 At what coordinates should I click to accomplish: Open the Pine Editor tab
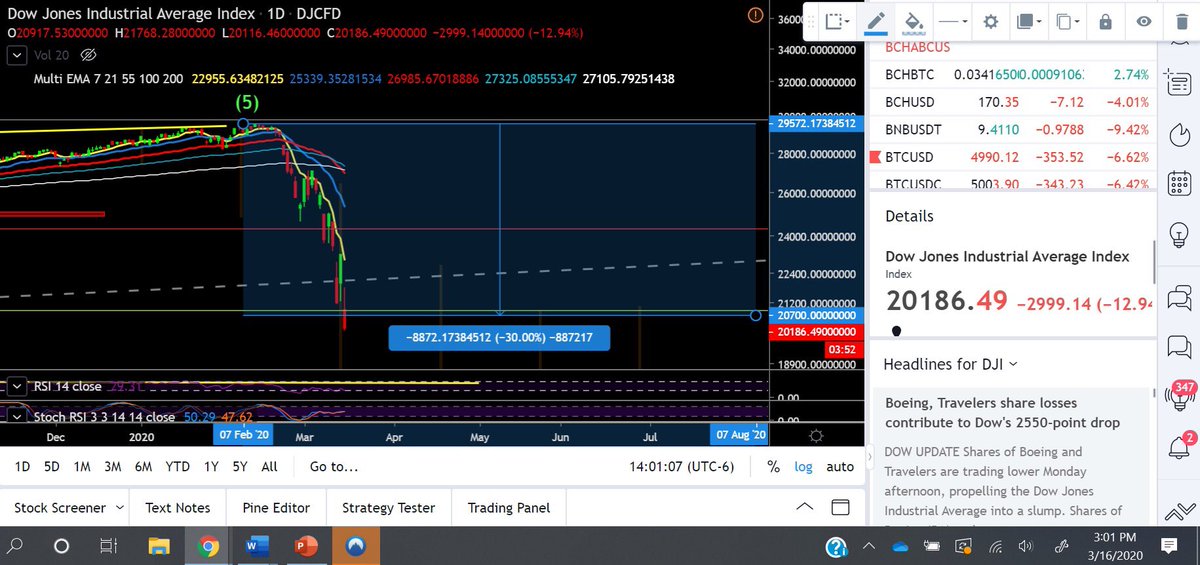point(276,508)
